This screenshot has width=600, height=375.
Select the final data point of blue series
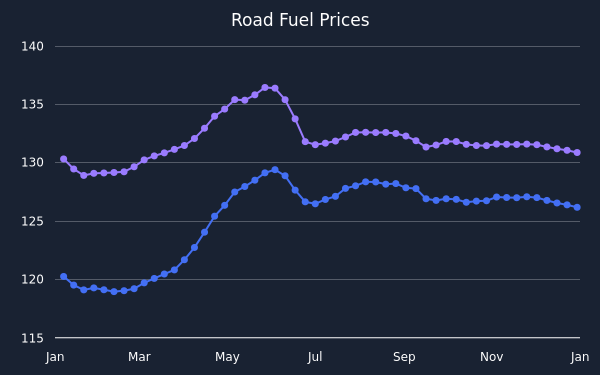[x=577, y=207]
